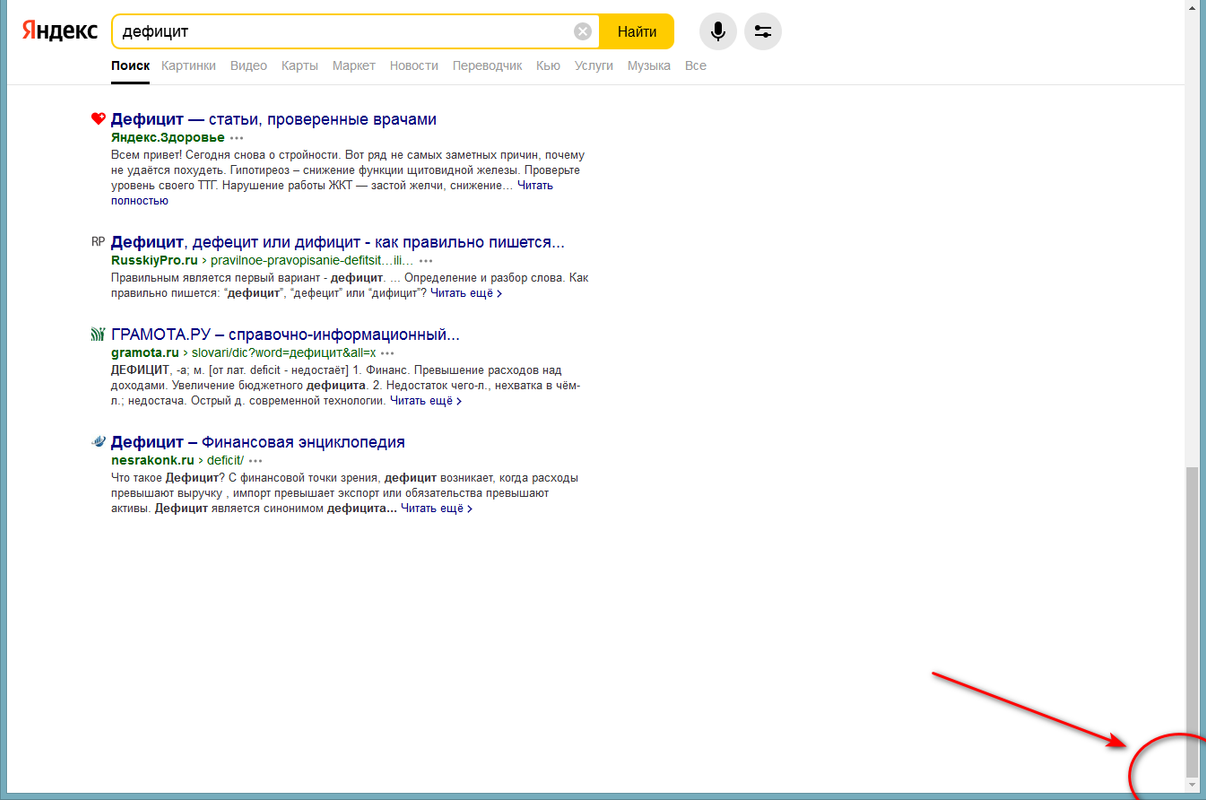
Task: Open the Карты tab
Action: click(x=300, y=65)
